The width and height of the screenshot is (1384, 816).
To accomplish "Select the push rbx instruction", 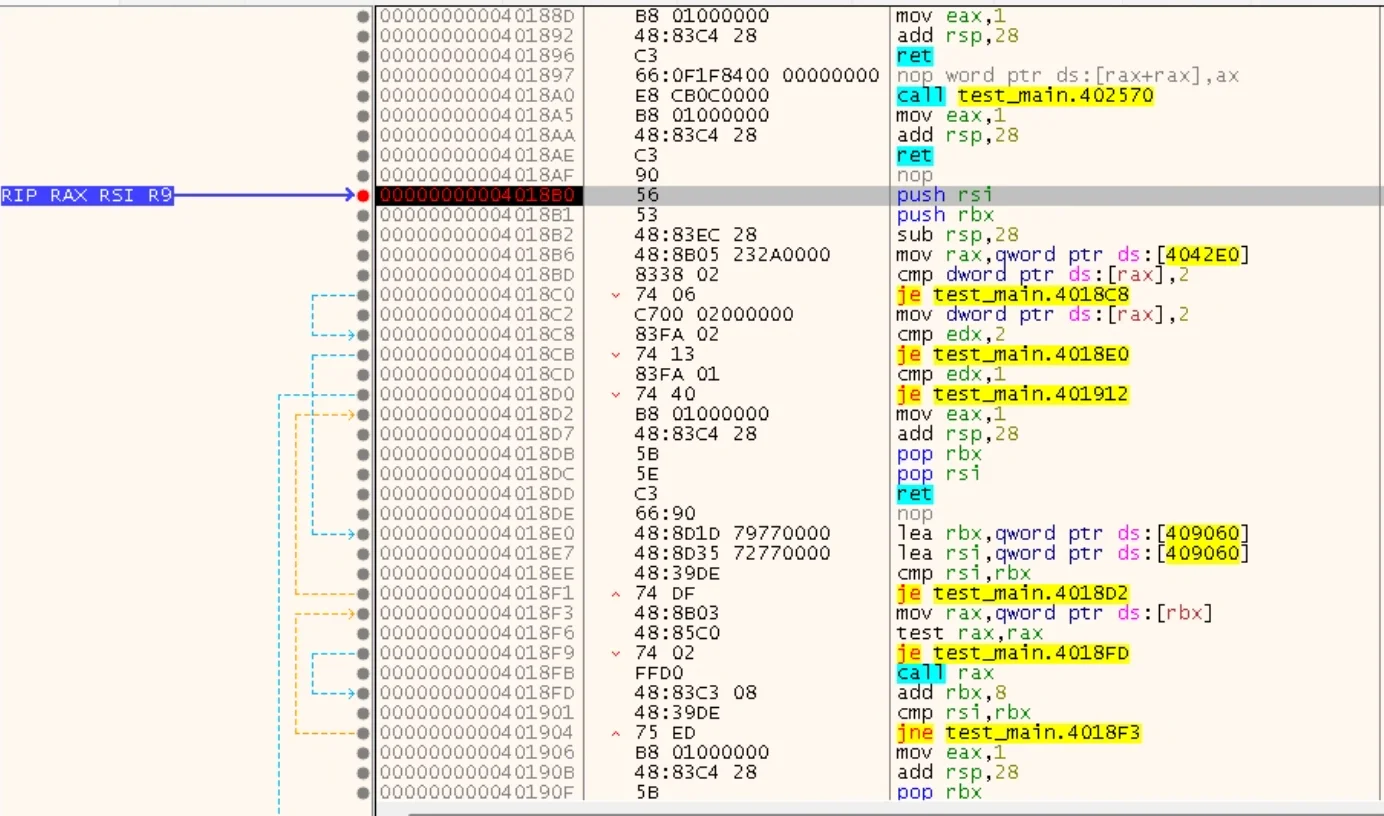I will [x=945, y=215].
